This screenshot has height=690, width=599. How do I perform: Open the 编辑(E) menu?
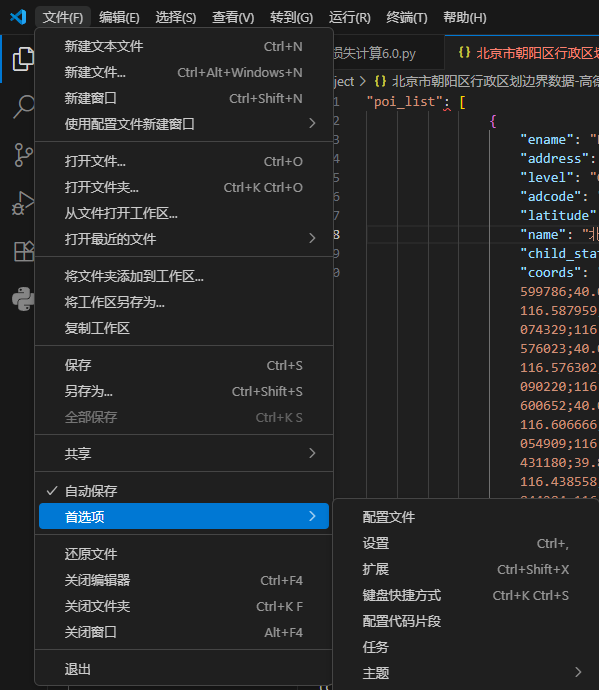click(x=119, y=18)
